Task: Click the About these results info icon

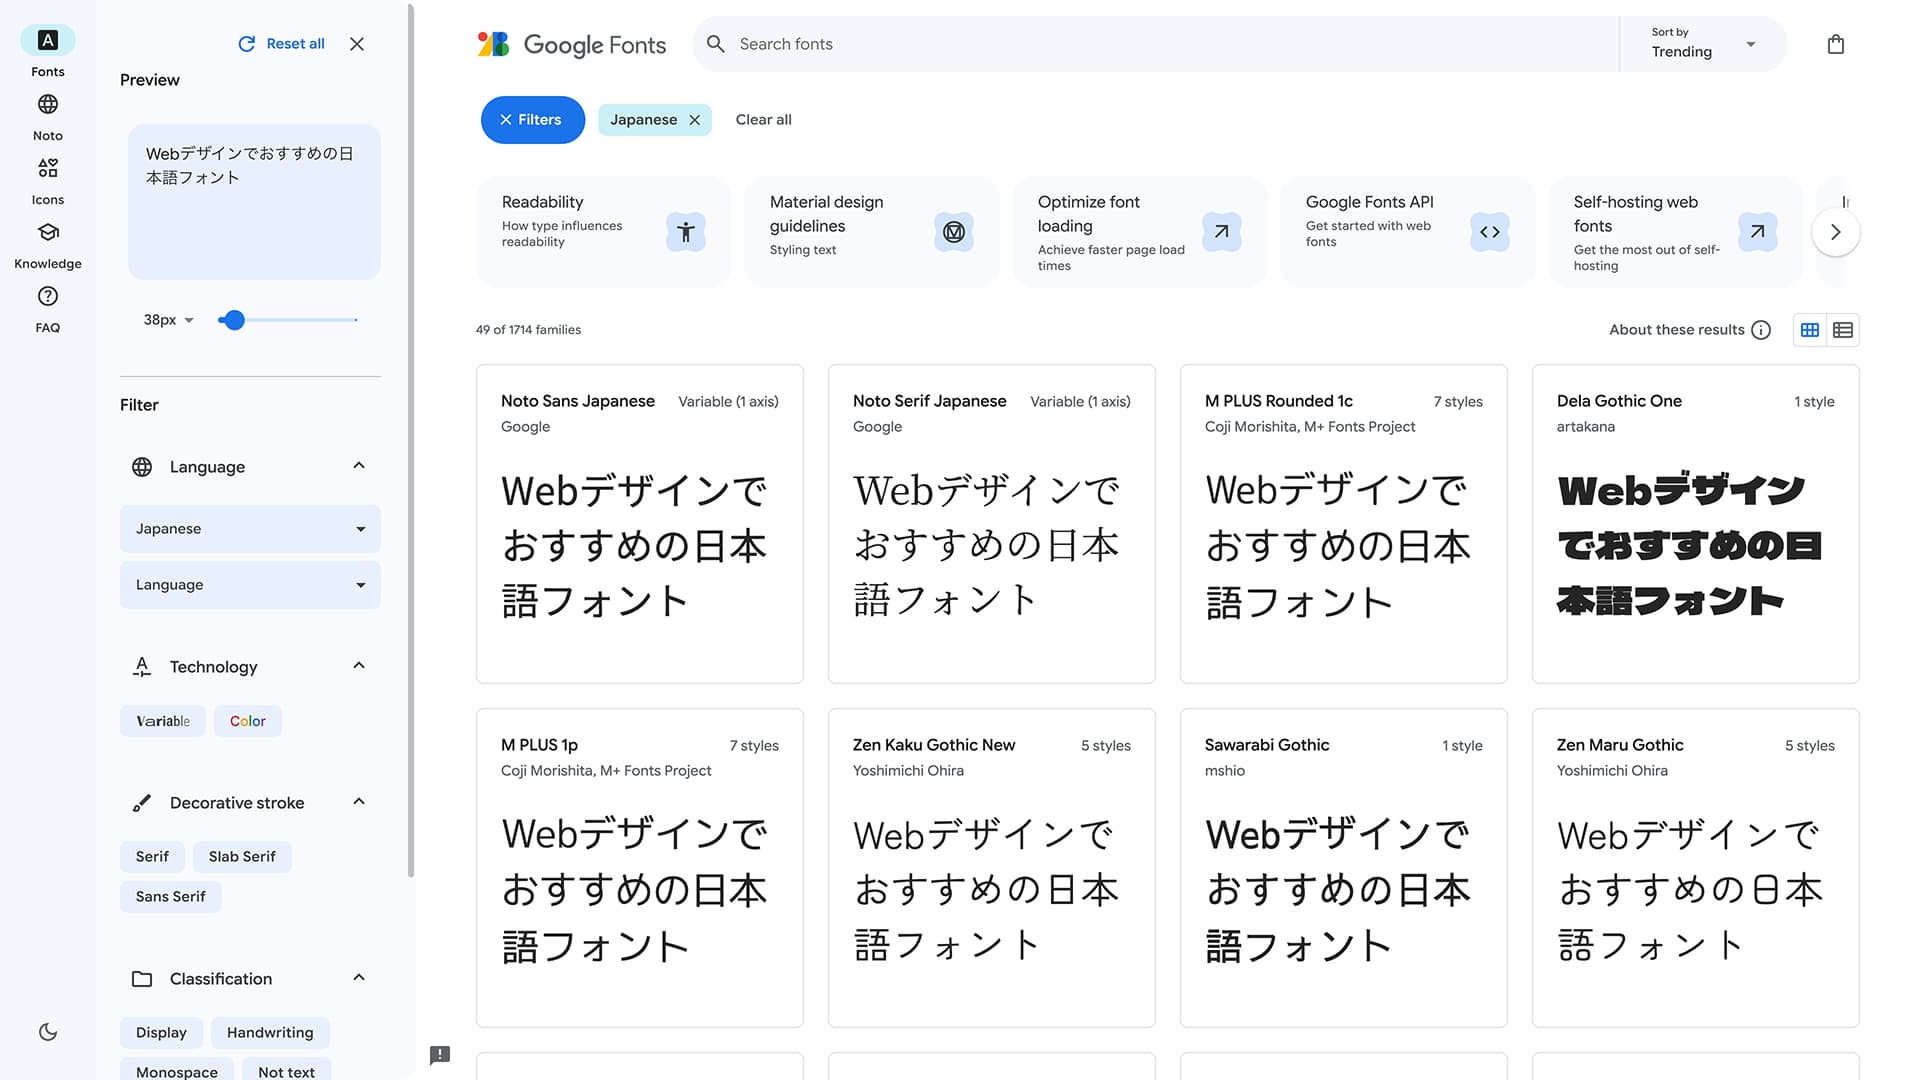Action: point(1761,330)
